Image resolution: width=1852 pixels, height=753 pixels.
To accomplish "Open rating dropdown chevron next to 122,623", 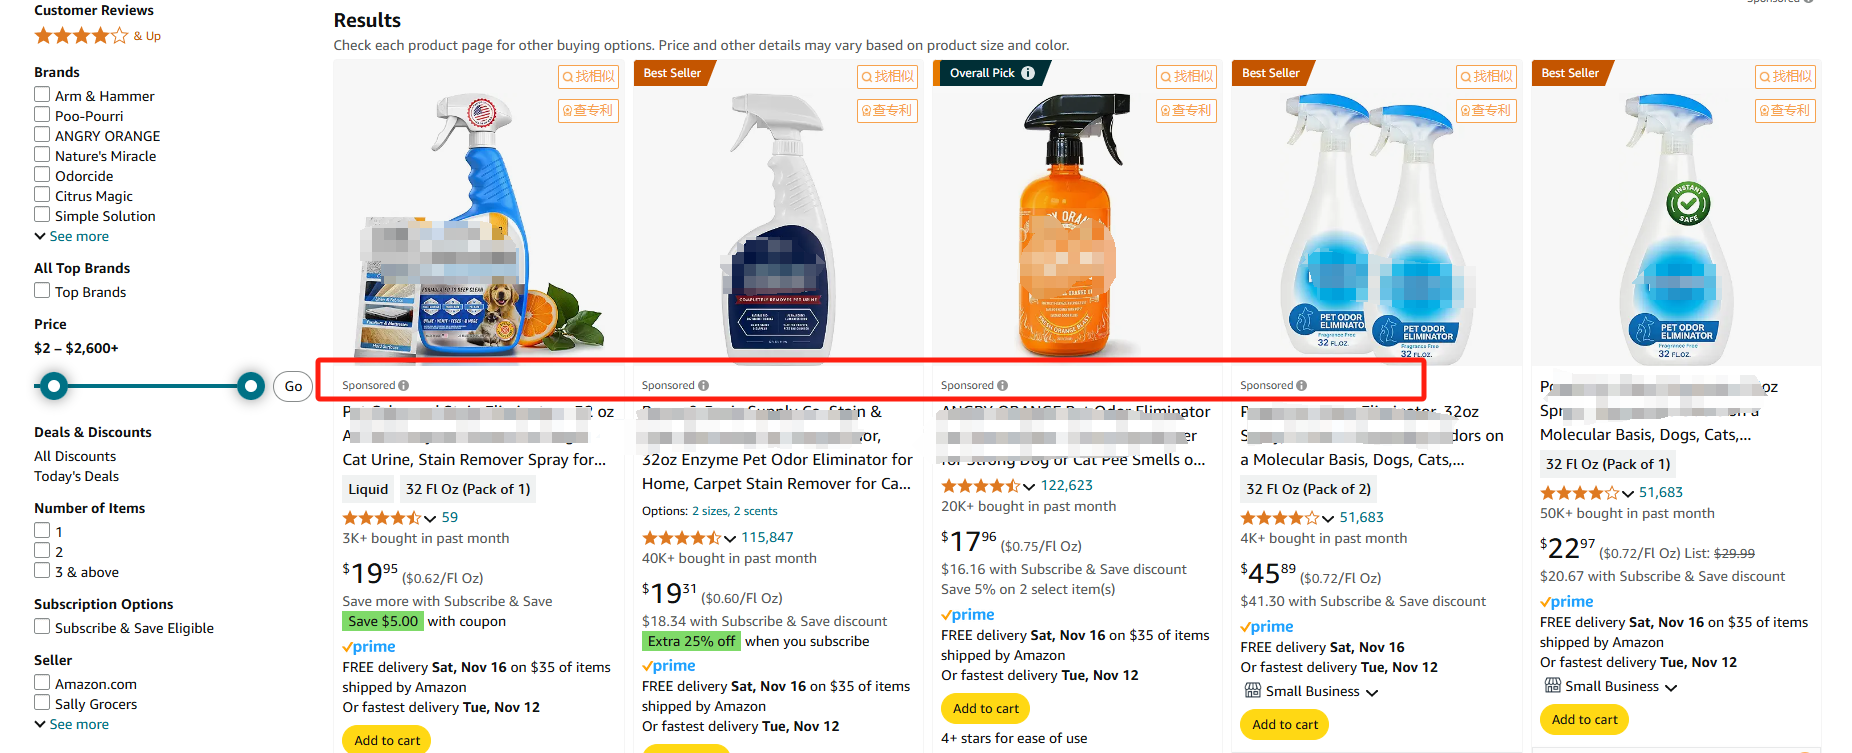I will click(x=1029, y=486).
